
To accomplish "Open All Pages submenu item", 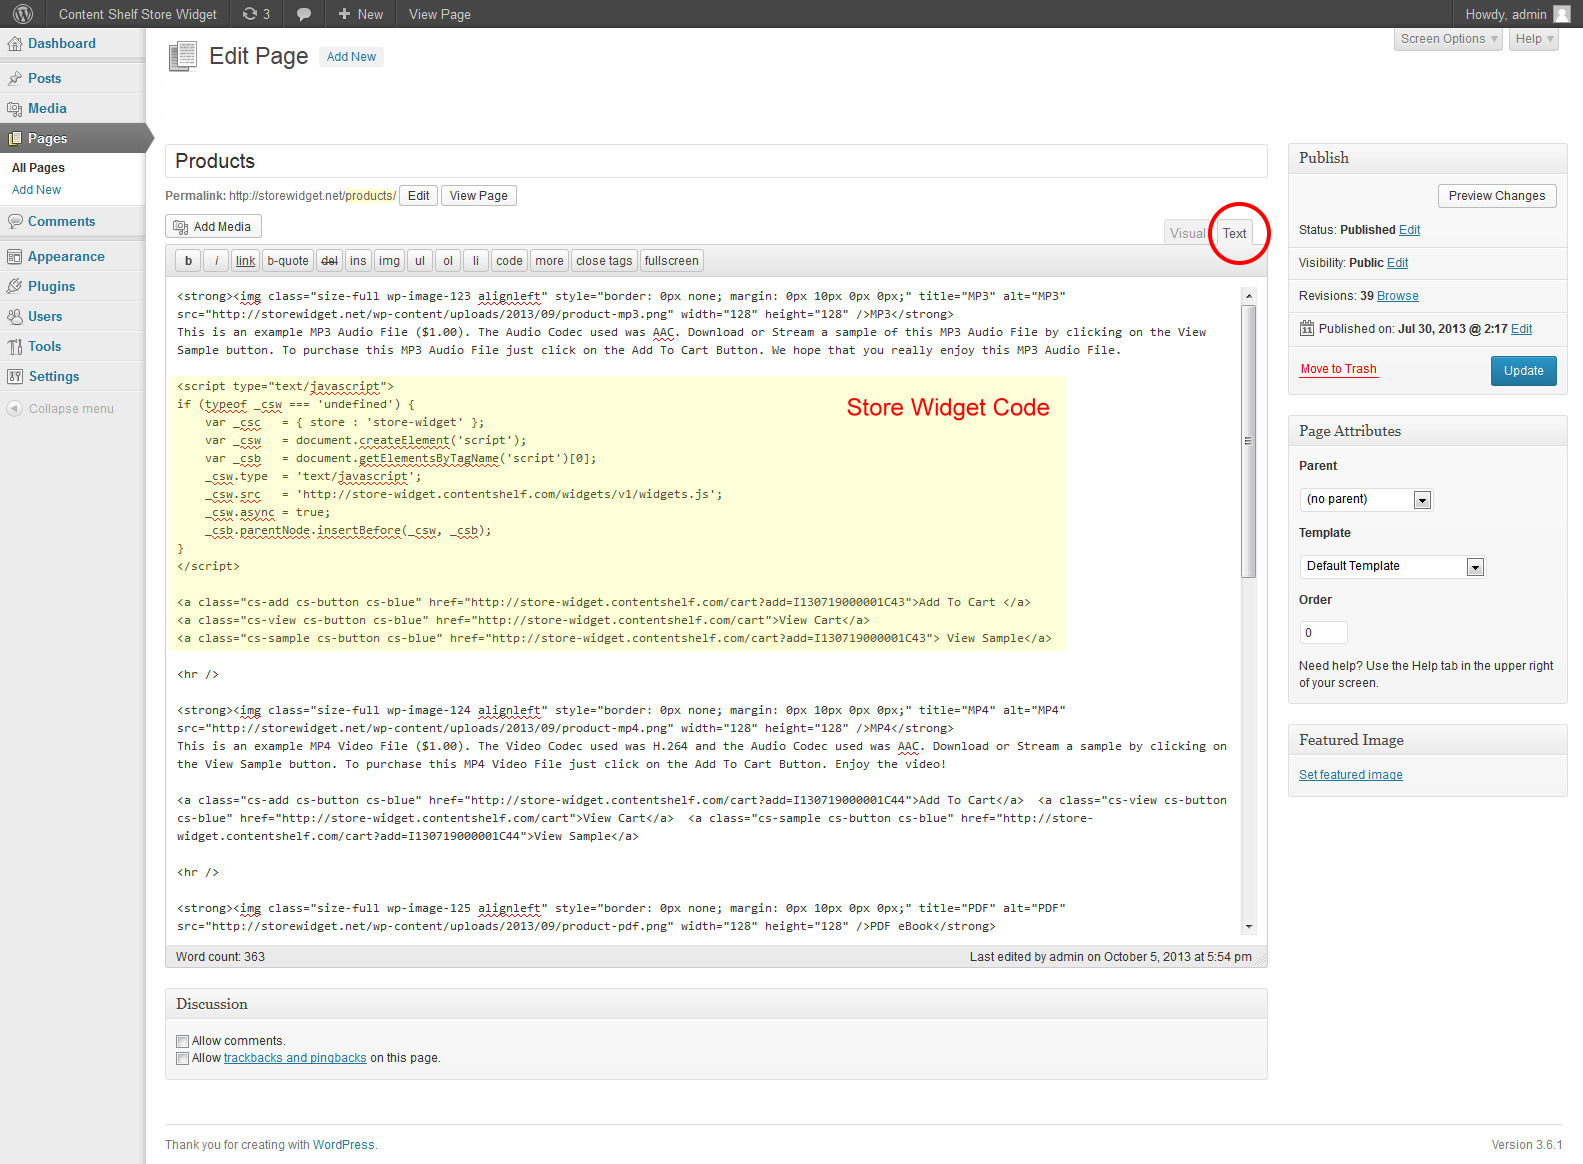I will [x=38, y=168].
